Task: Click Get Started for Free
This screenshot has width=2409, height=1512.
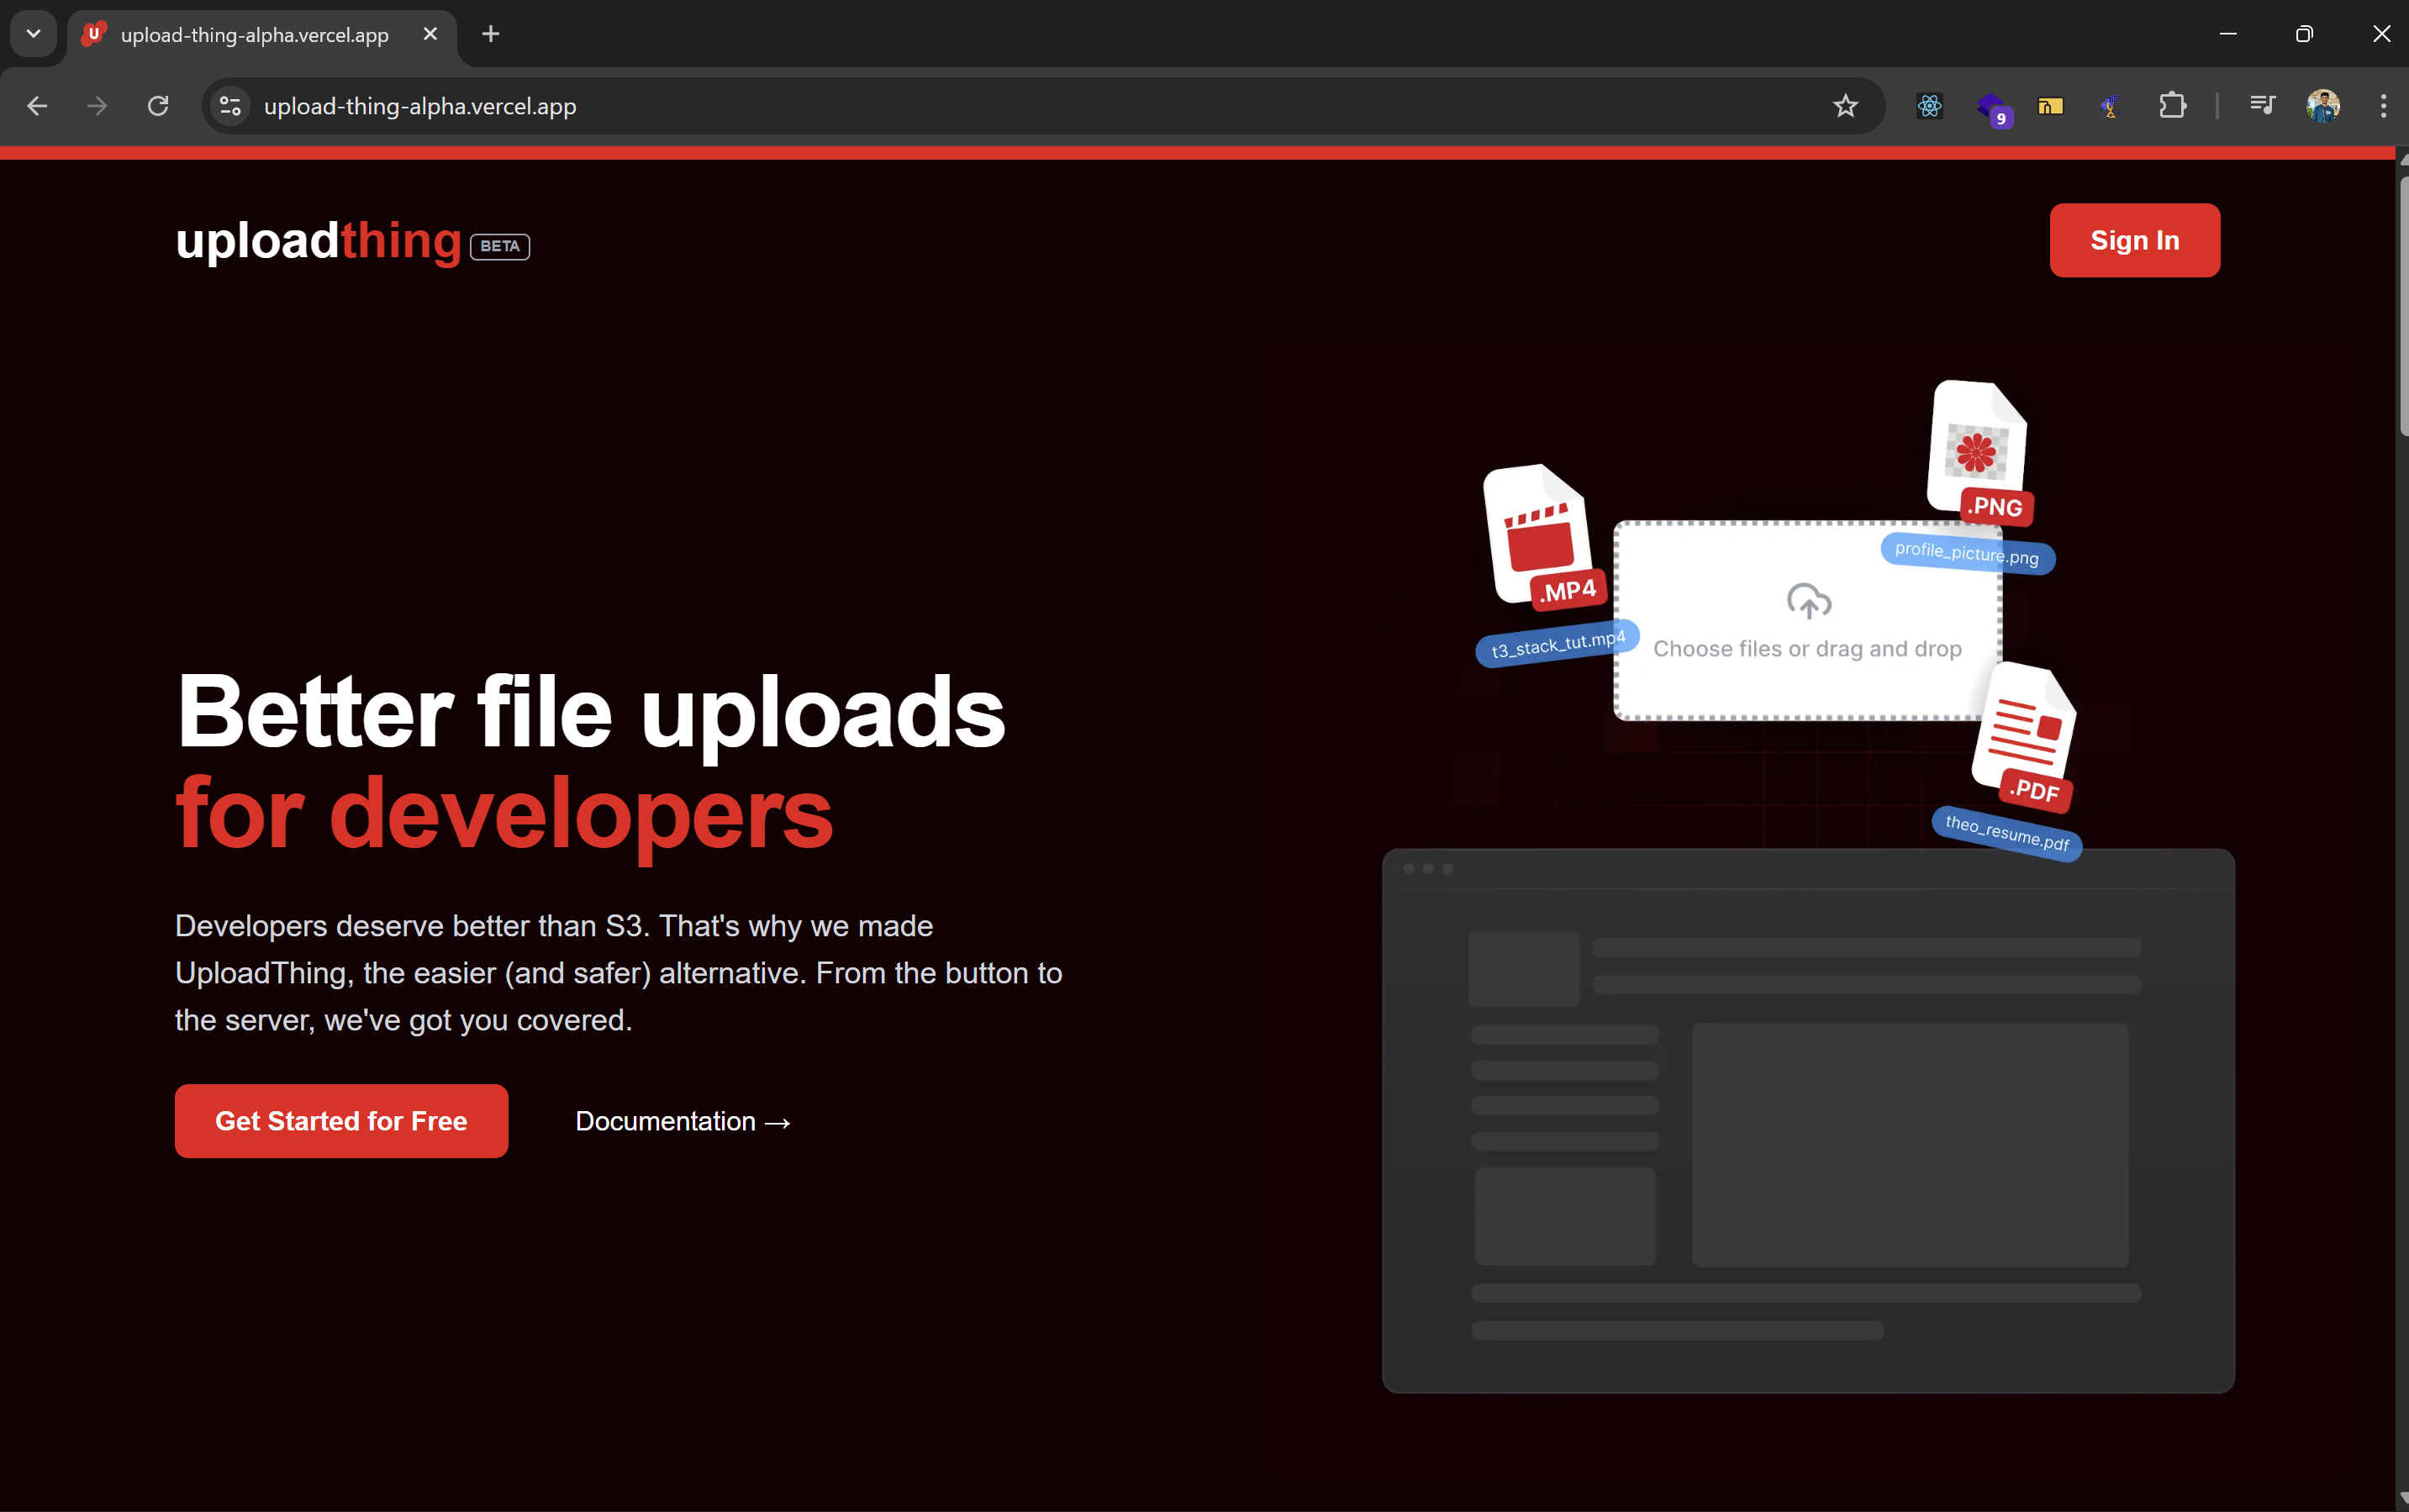Action: (341, 1121)
